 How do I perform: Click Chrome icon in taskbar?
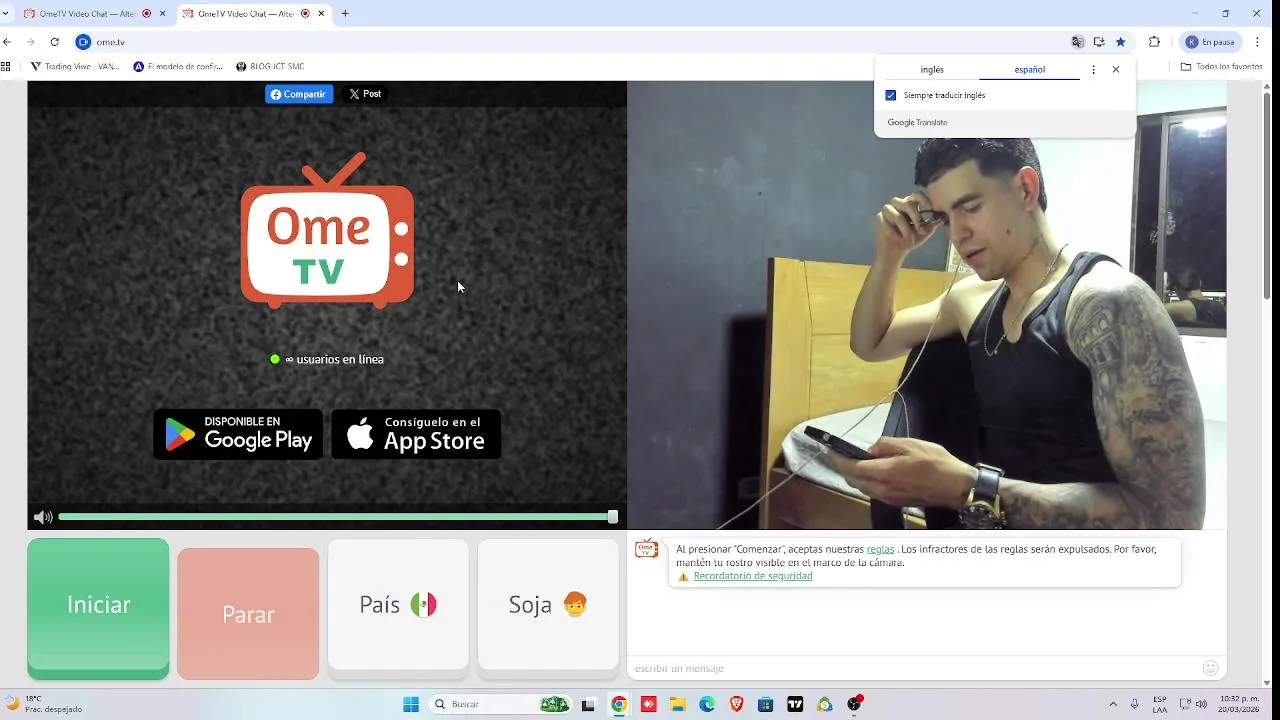coord(619,704)
